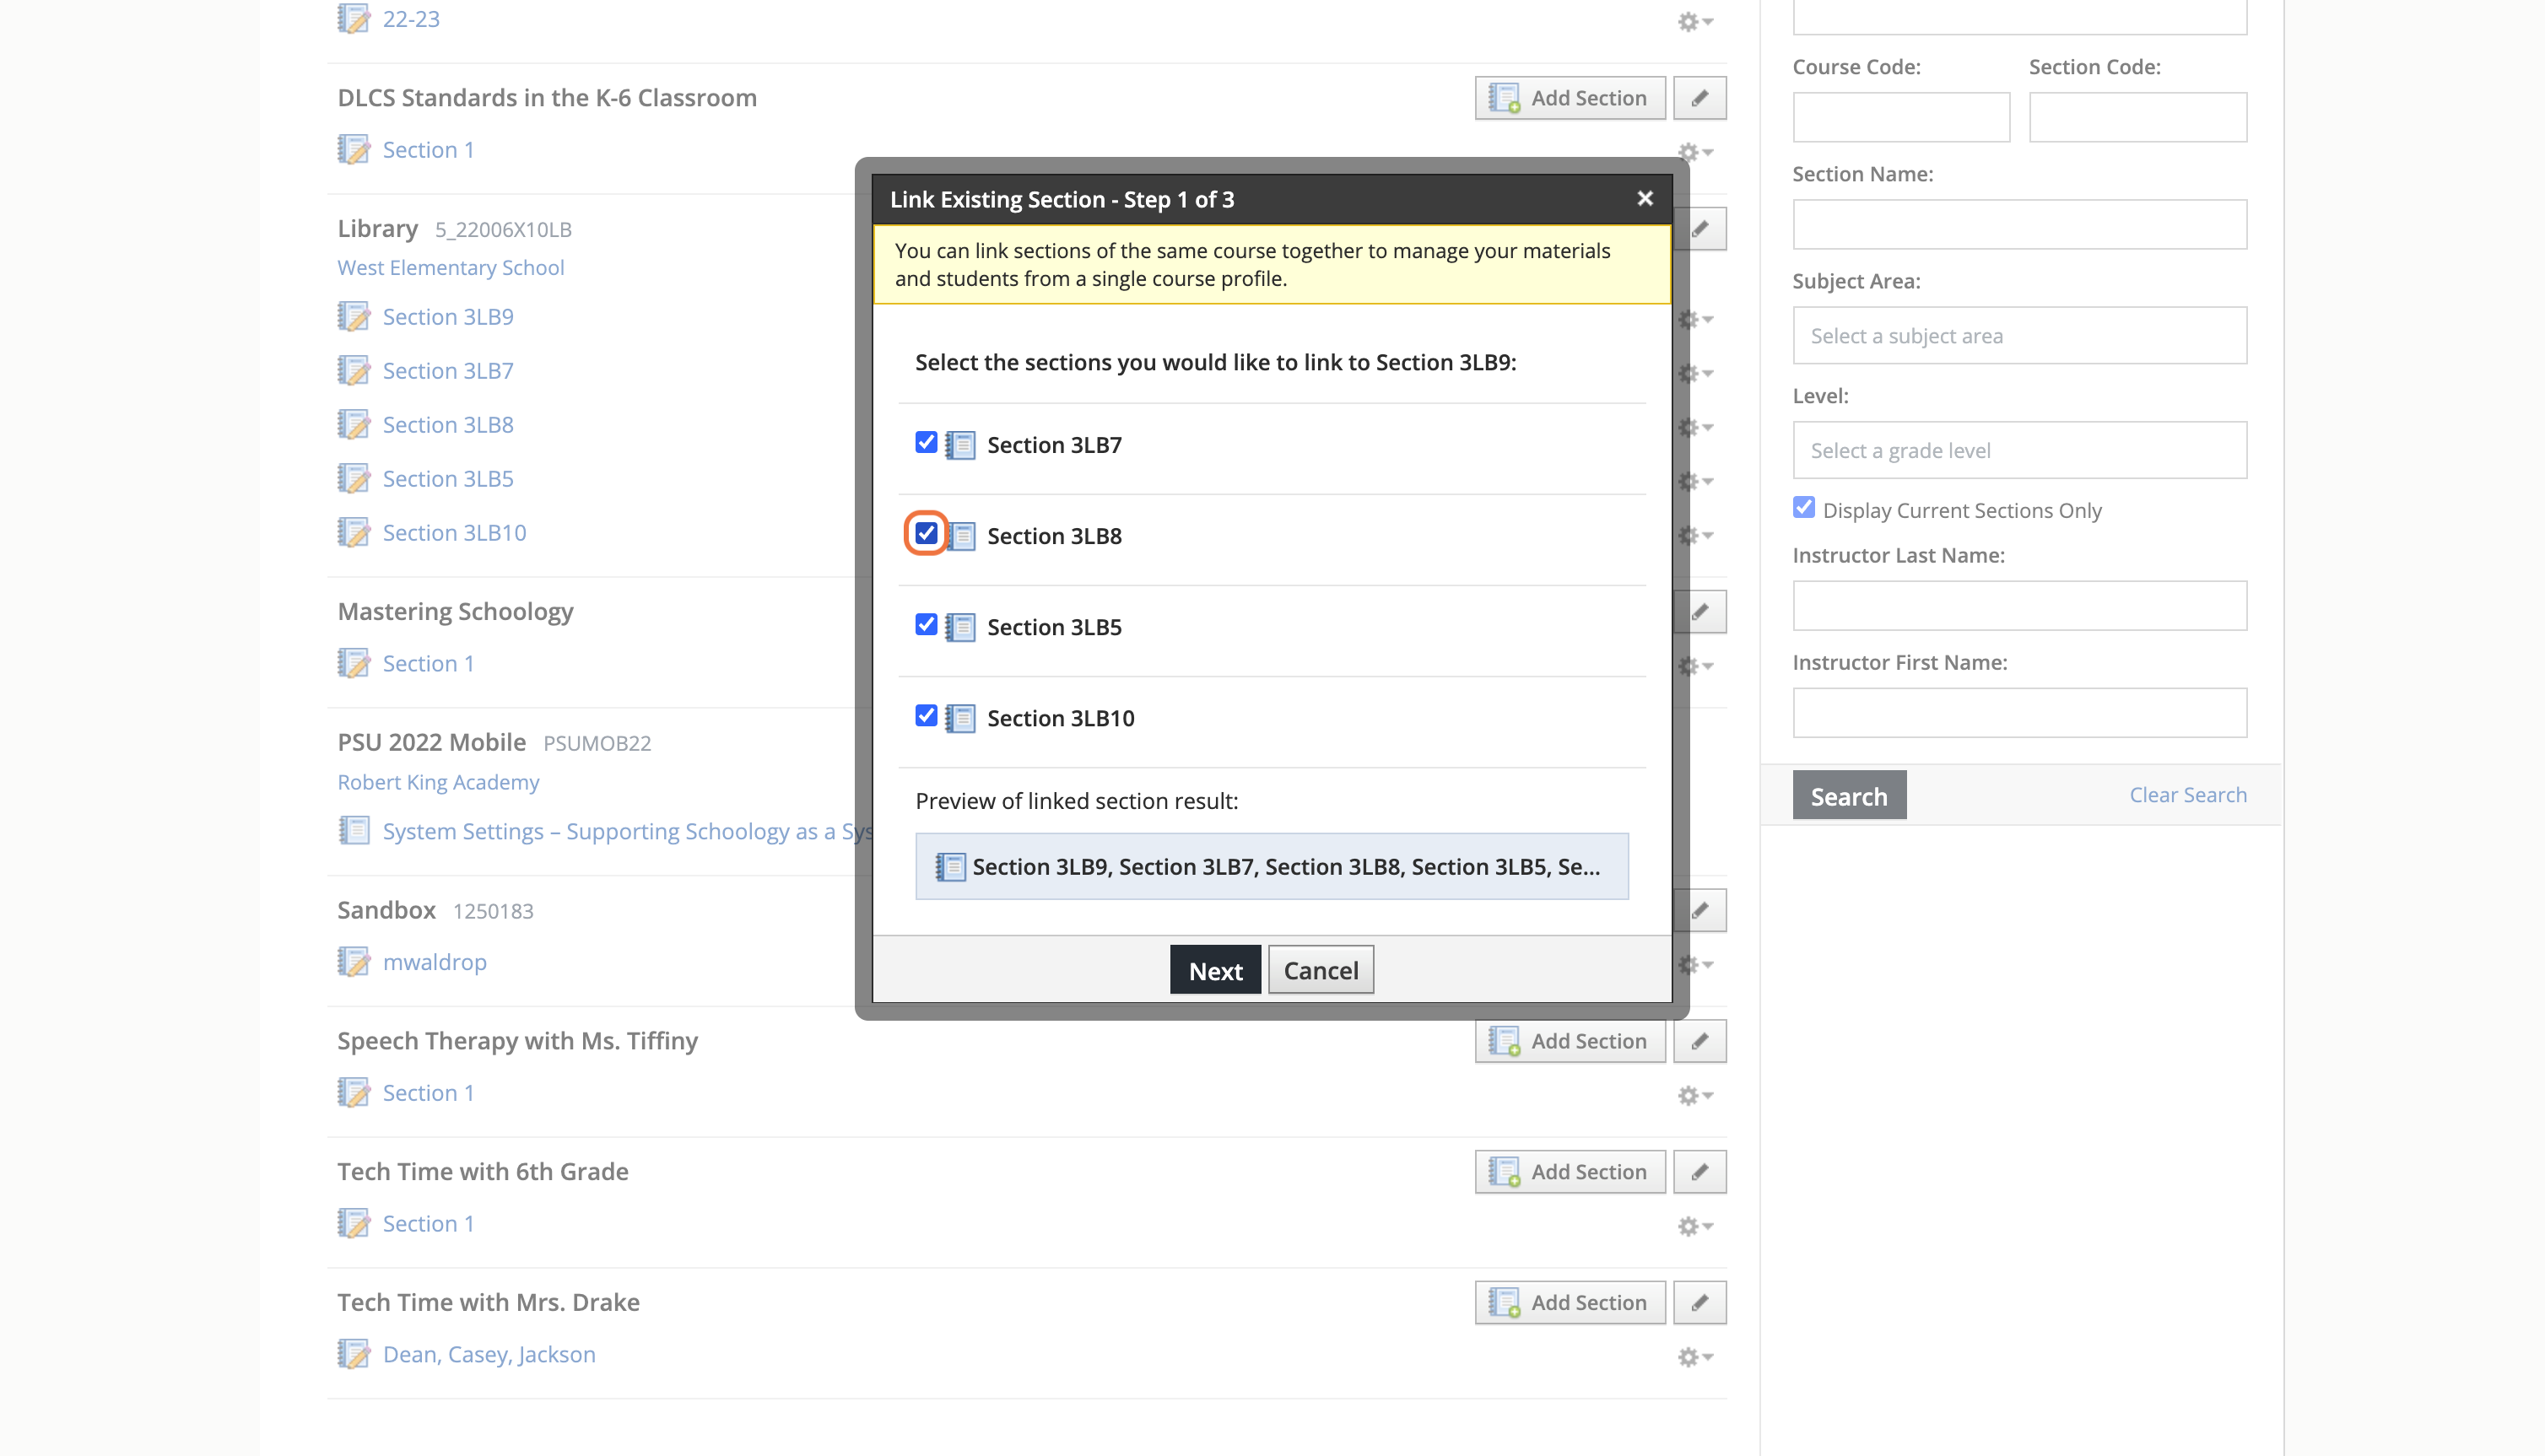Toggle Display Current Sections Only checkbox
This screenshot has height=1456, width=2545.
pos(1804,508)
